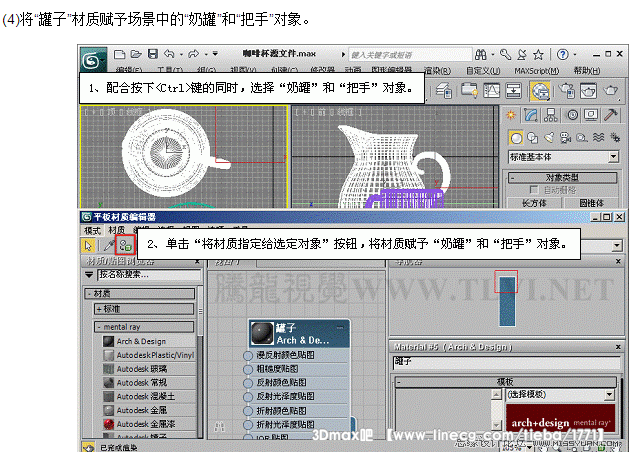Click the 罐子 material name field
The height and width of the screenshot is (452, 633).
506,362
